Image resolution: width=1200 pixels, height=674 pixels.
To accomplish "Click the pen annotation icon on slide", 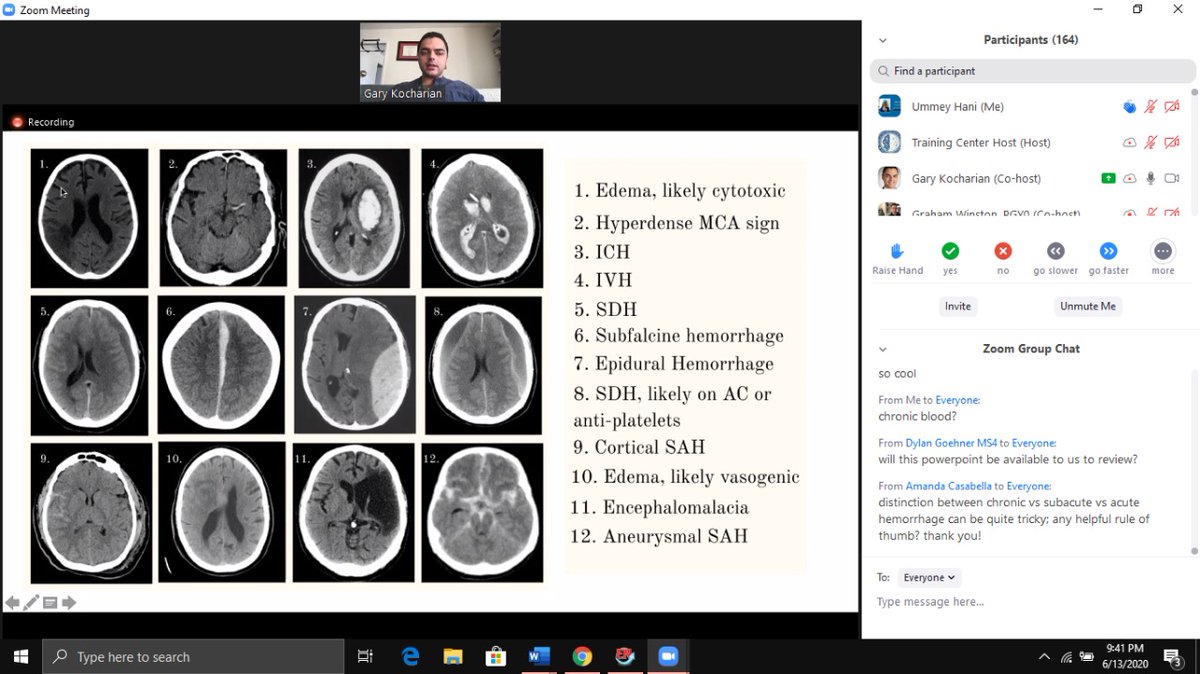I will 31,602.
